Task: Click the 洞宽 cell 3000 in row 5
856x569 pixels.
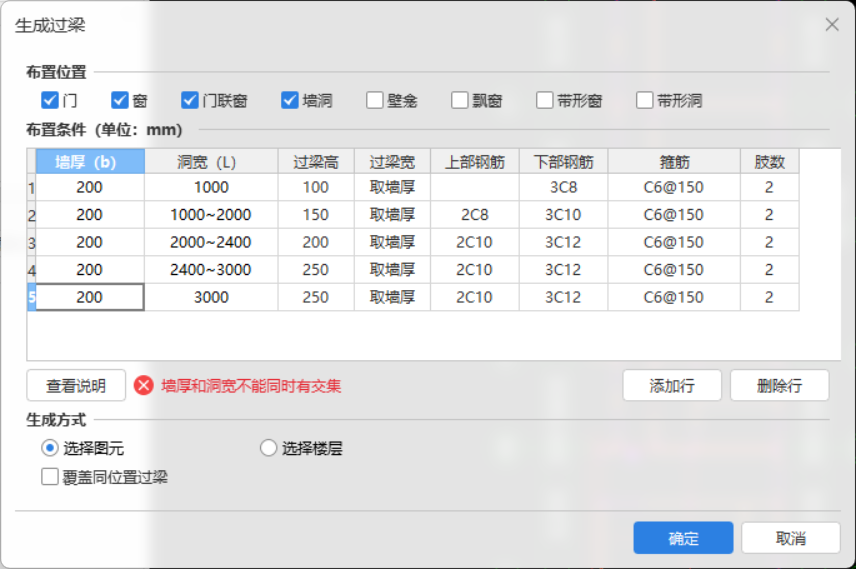Action: click(211, 297)
